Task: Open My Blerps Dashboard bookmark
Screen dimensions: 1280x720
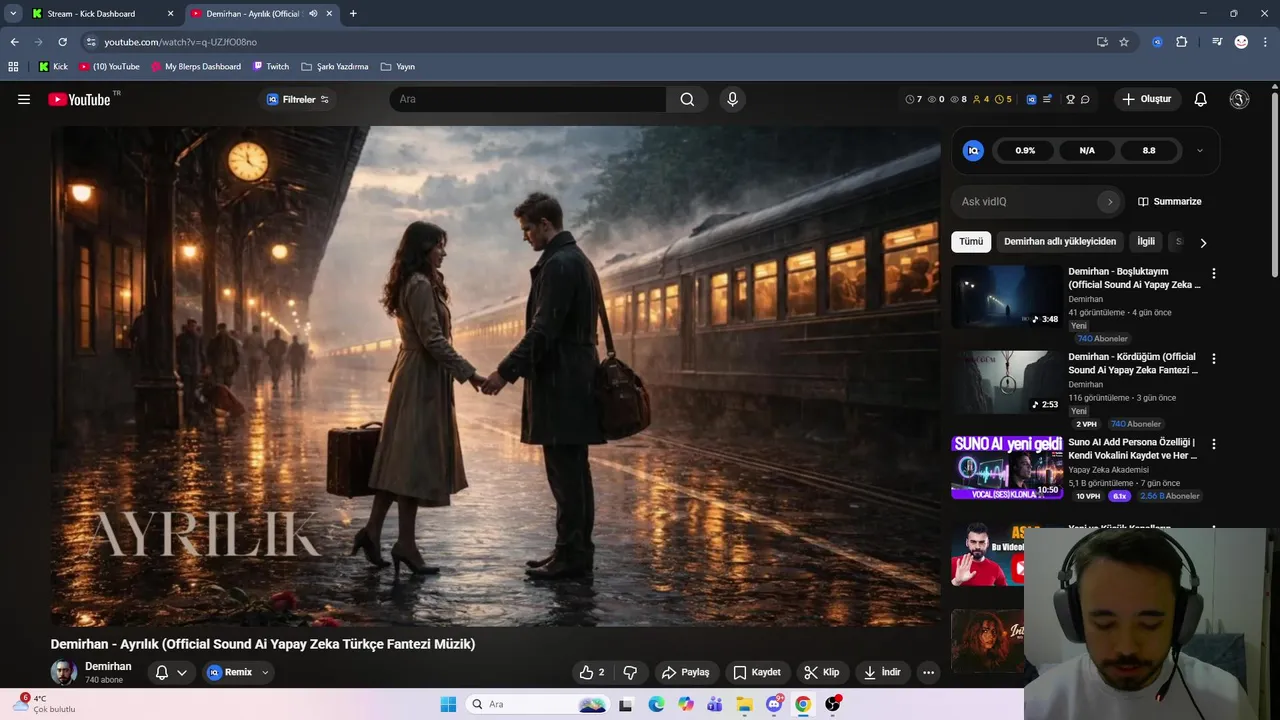Action: pos(196,66)
